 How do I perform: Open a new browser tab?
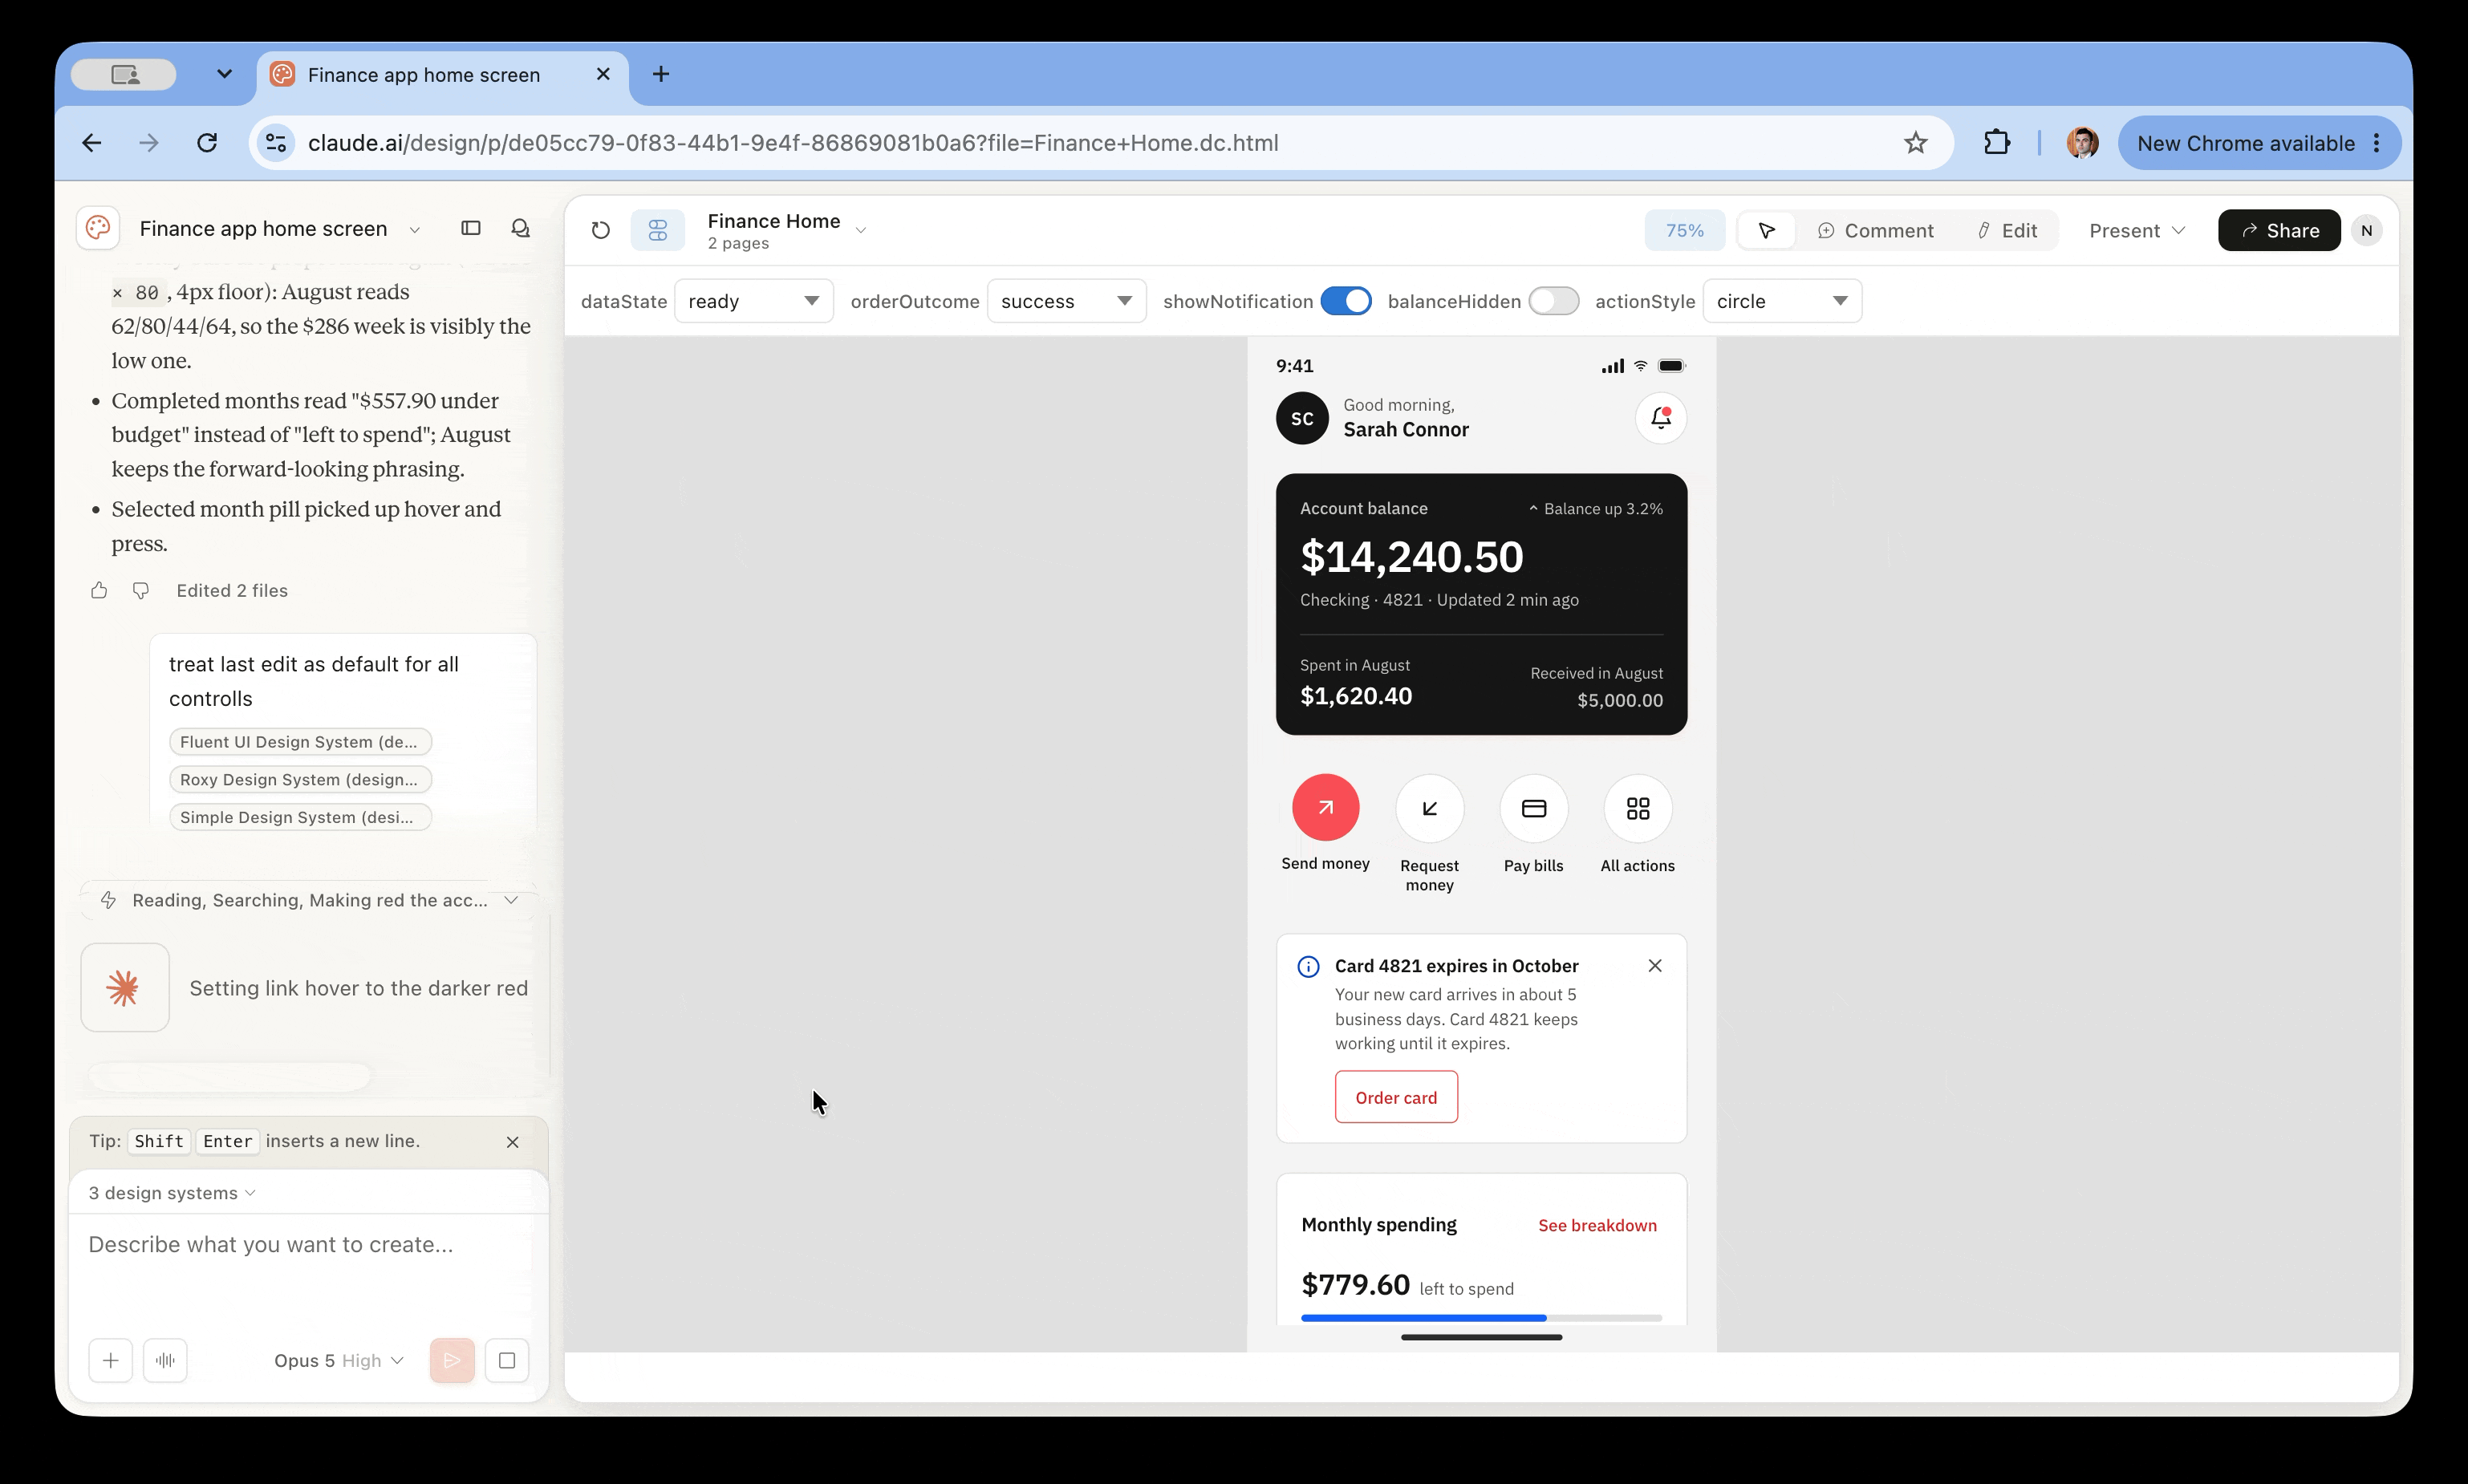pos(660,74)
